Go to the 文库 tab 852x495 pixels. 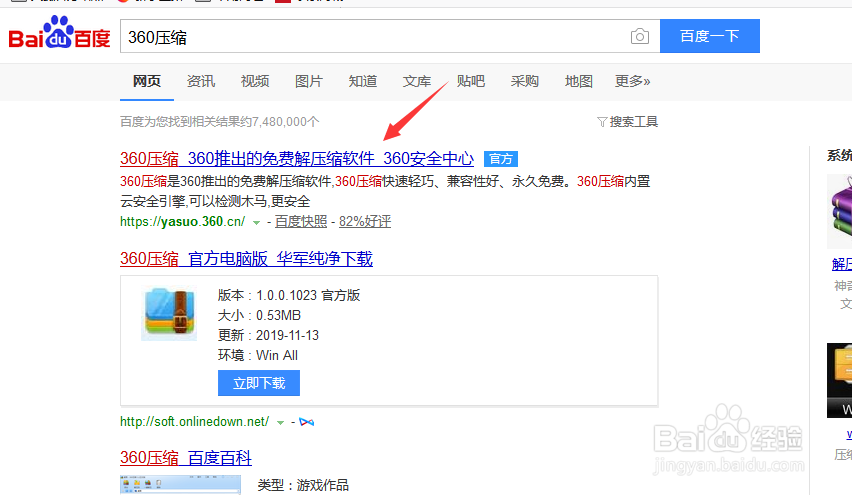(417, 82)
